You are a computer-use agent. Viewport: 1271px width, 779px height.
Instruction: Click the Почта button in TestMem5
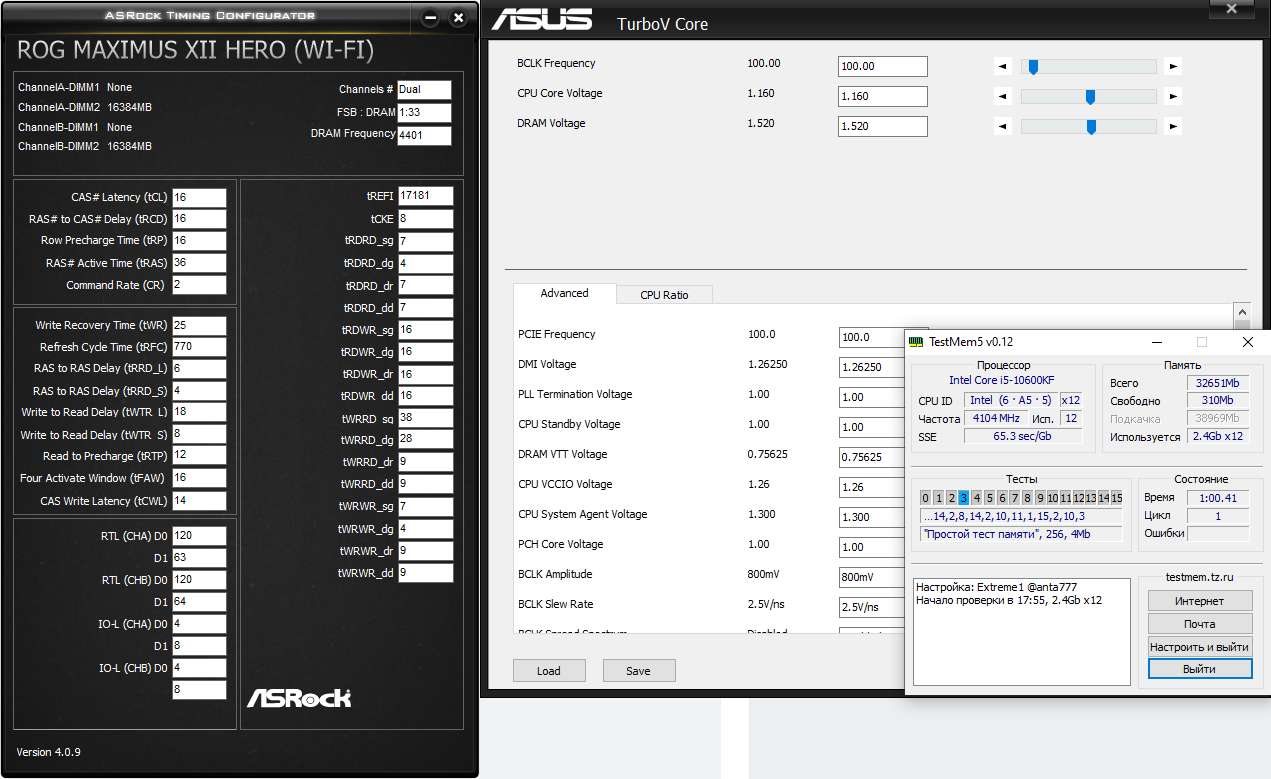(x=1200, y=624)
